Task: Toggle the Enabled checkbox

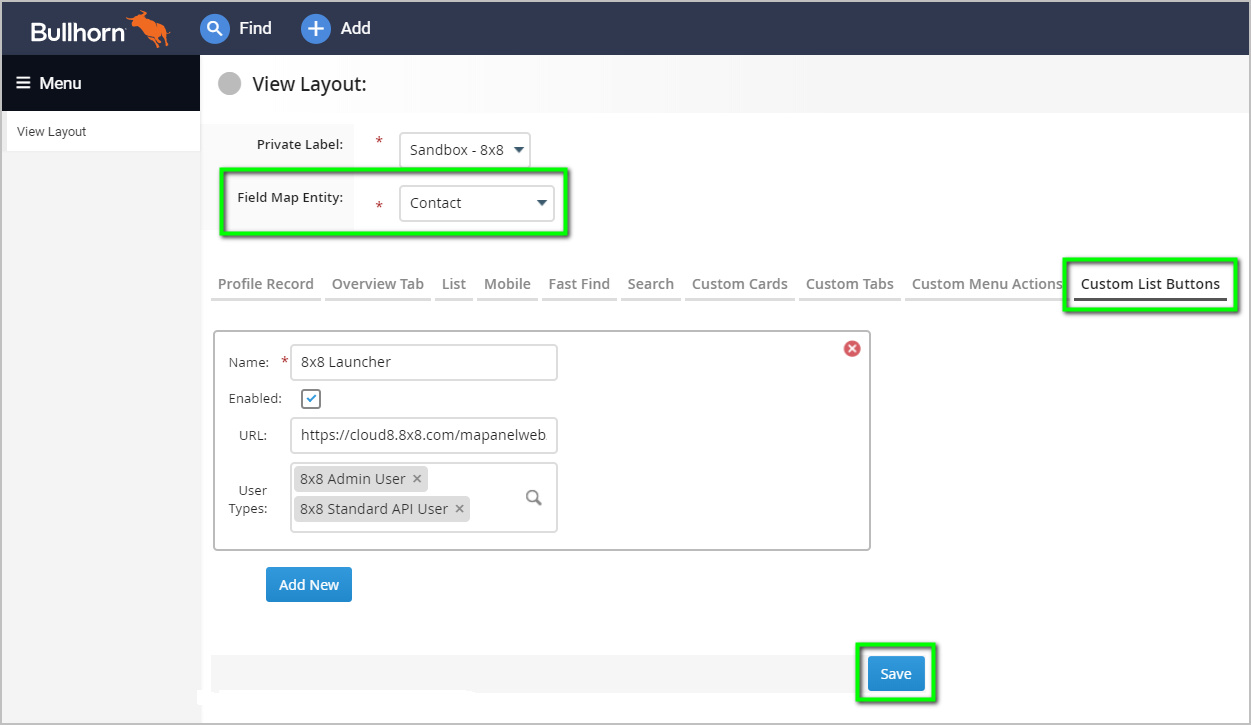Action: pyautogui.click(x=312, y=399)
